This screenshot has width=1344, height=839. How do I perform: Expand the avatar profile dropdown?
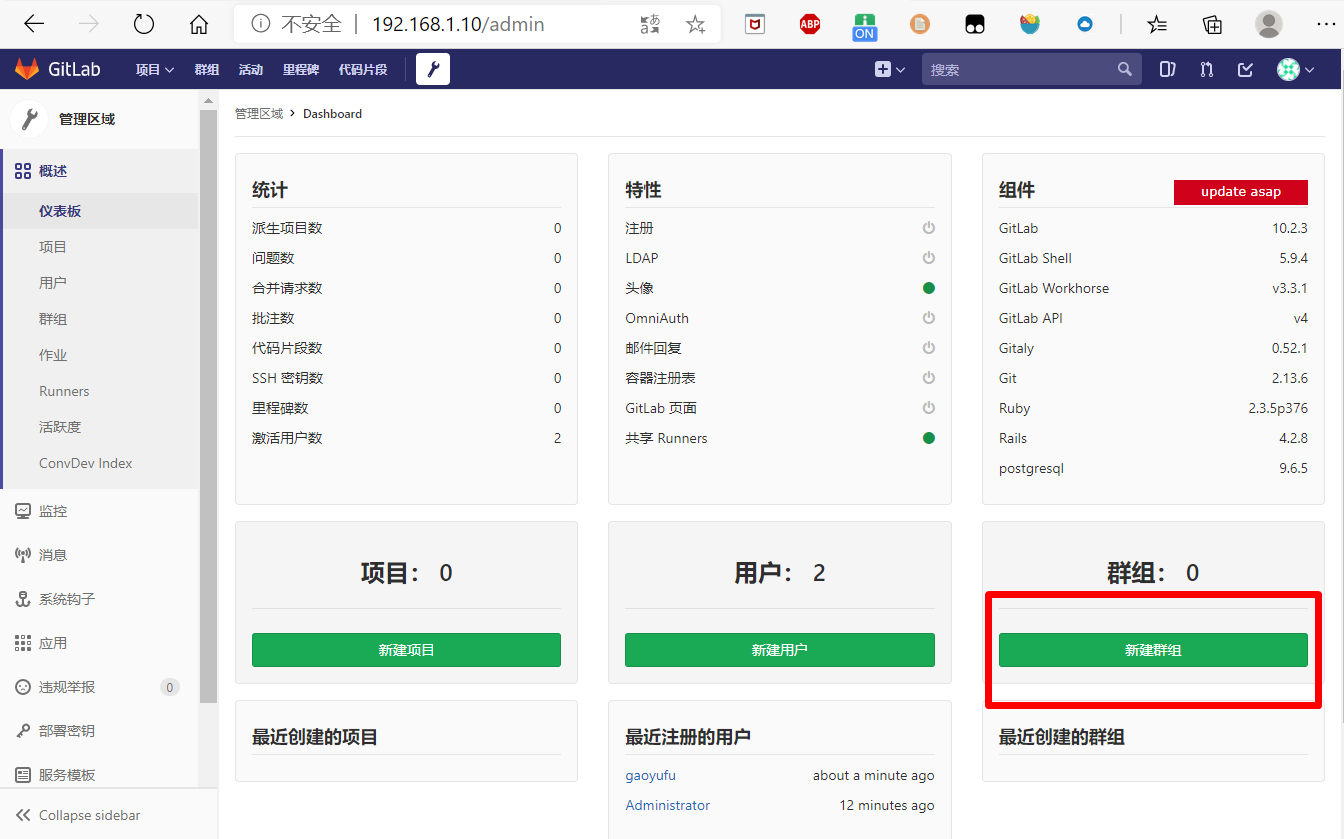pyautogui.click(x=1294, y=69)
